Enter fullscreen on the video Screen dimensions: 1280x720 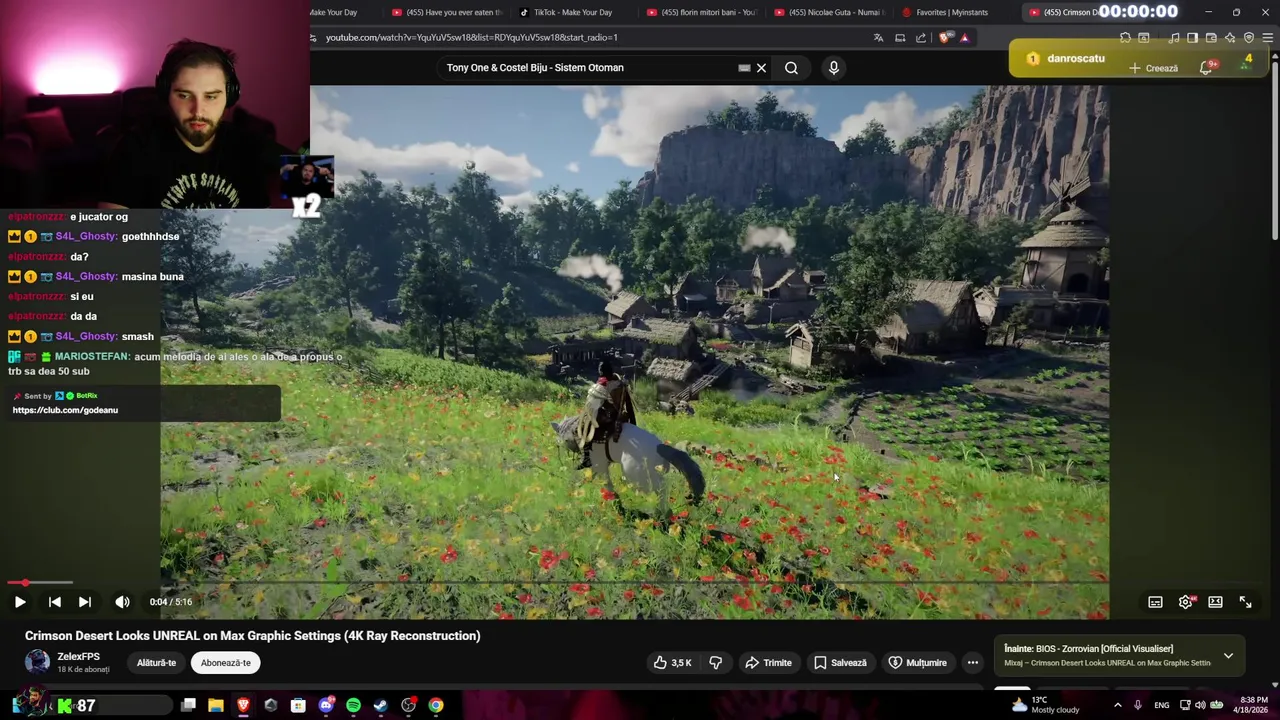[x=1245, y=602]
